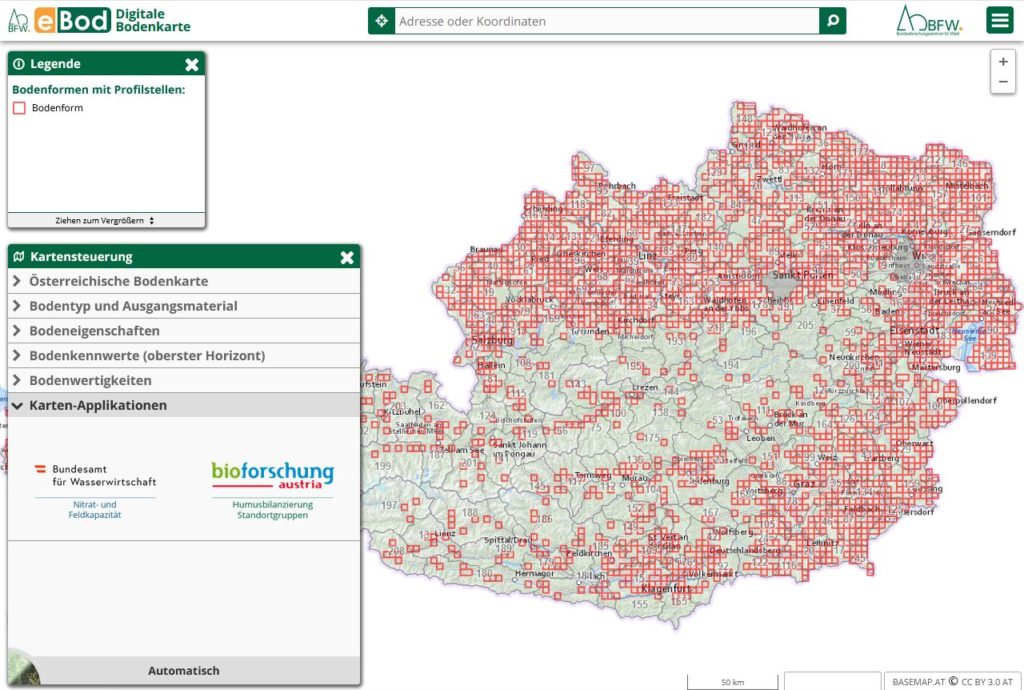Open the hamburger main menu
1024x690 pixels.
pos(999,20)
